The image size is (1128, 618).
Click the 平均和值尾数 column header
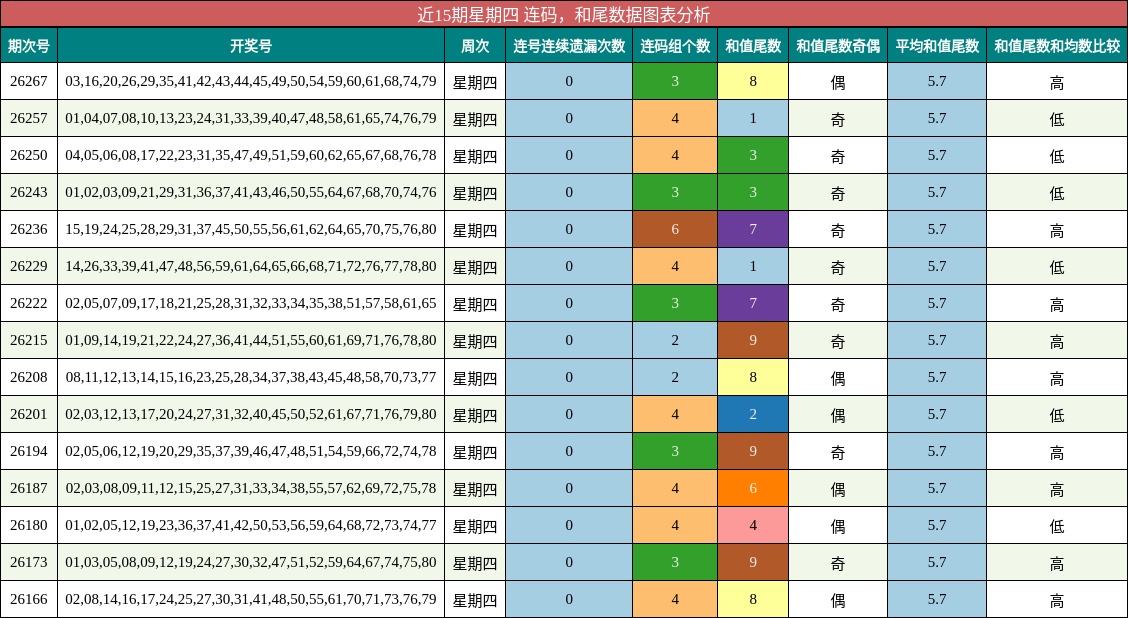[937, 46]
